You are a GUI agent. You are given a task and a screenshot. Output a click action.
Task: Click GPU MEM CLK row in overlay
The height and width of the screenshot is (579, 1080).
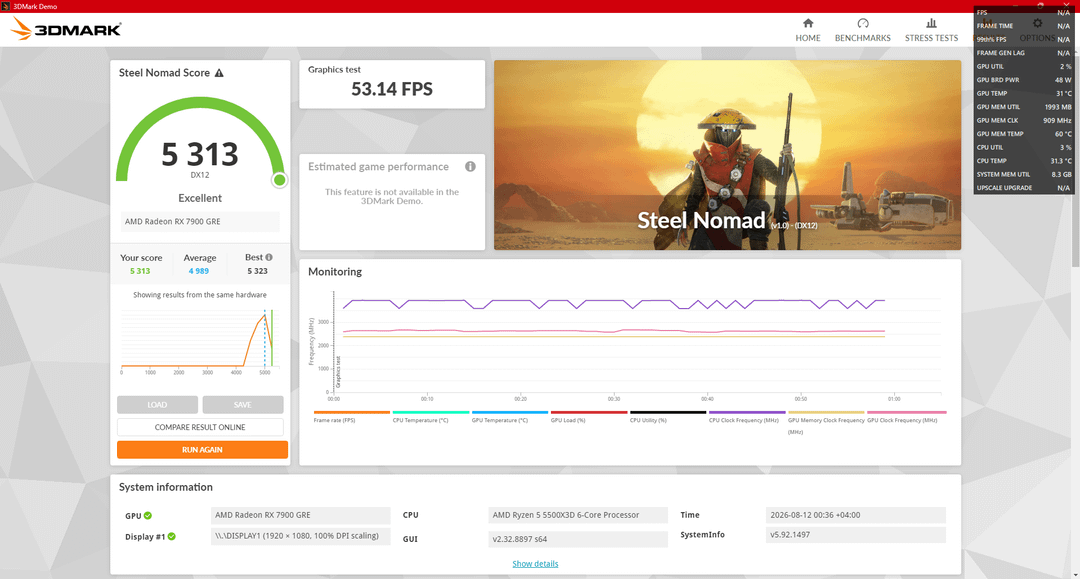pyautogui.click(x=1024, y=120)
